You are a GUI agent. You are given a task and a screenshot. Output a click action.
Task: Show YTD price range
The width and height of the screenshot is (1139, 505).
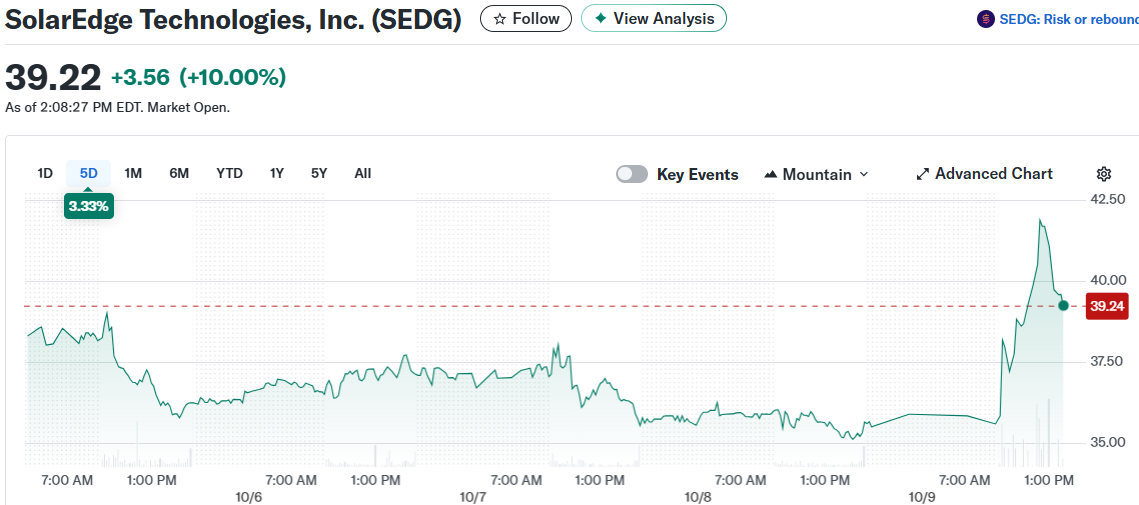coord(229,173)
